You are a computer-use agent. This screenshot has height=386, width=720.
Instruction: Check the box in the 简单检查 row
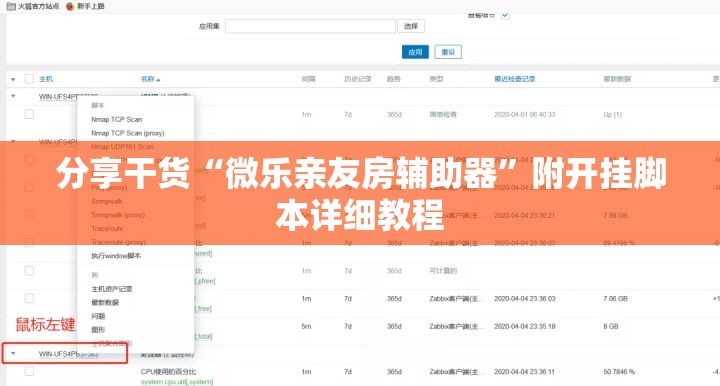29,114
